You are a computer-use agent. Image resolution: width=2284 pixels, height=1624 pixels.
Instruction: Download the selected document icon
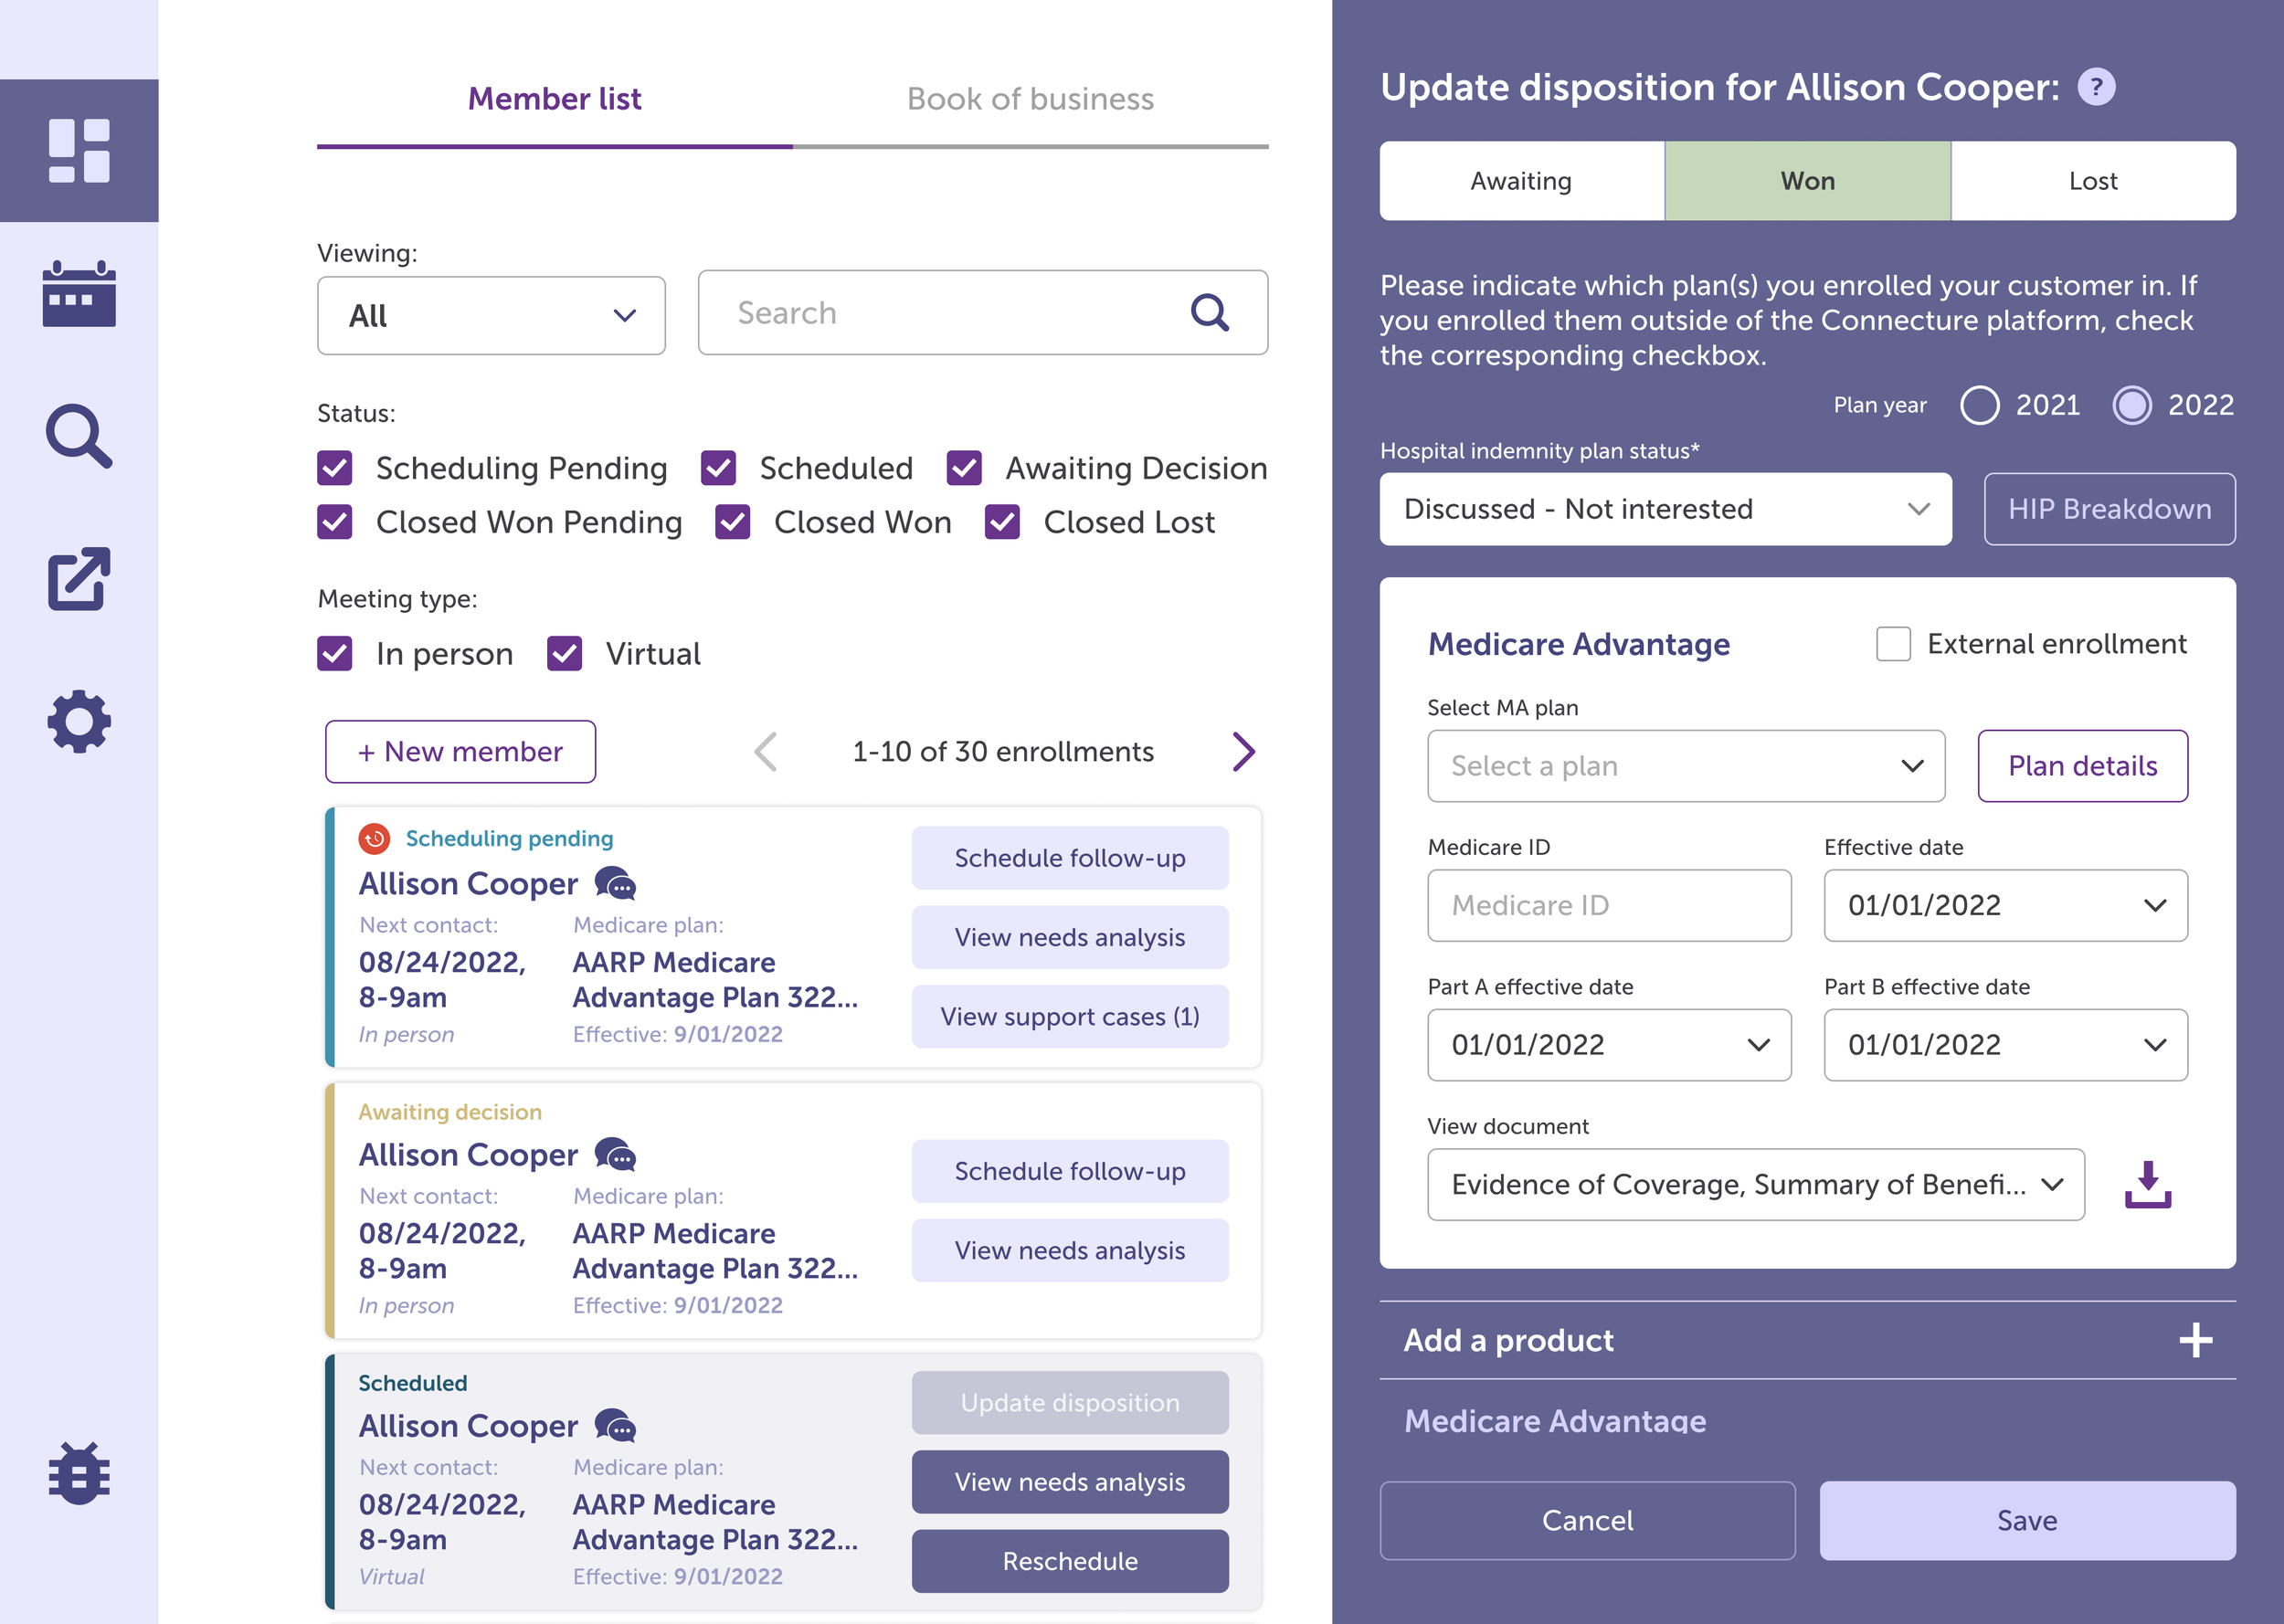(2148, 1184)
